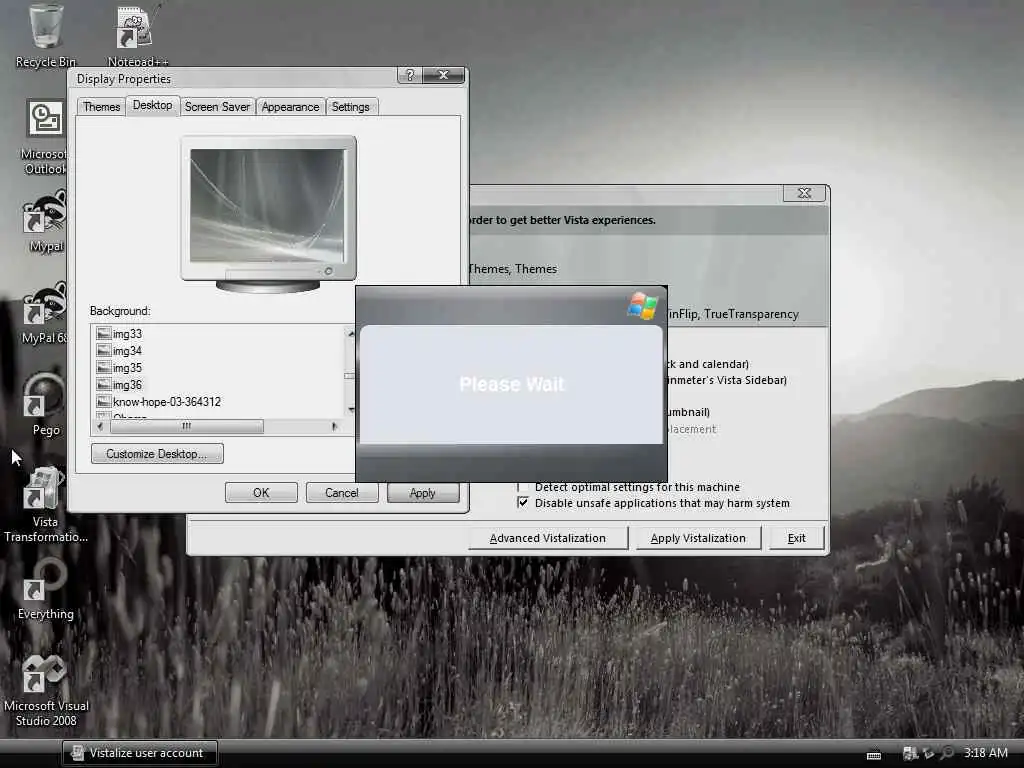Viewport: 1024px width, 768px height.
Task: Click the keyboard icon in the taskbar
Action: point(874,755)
